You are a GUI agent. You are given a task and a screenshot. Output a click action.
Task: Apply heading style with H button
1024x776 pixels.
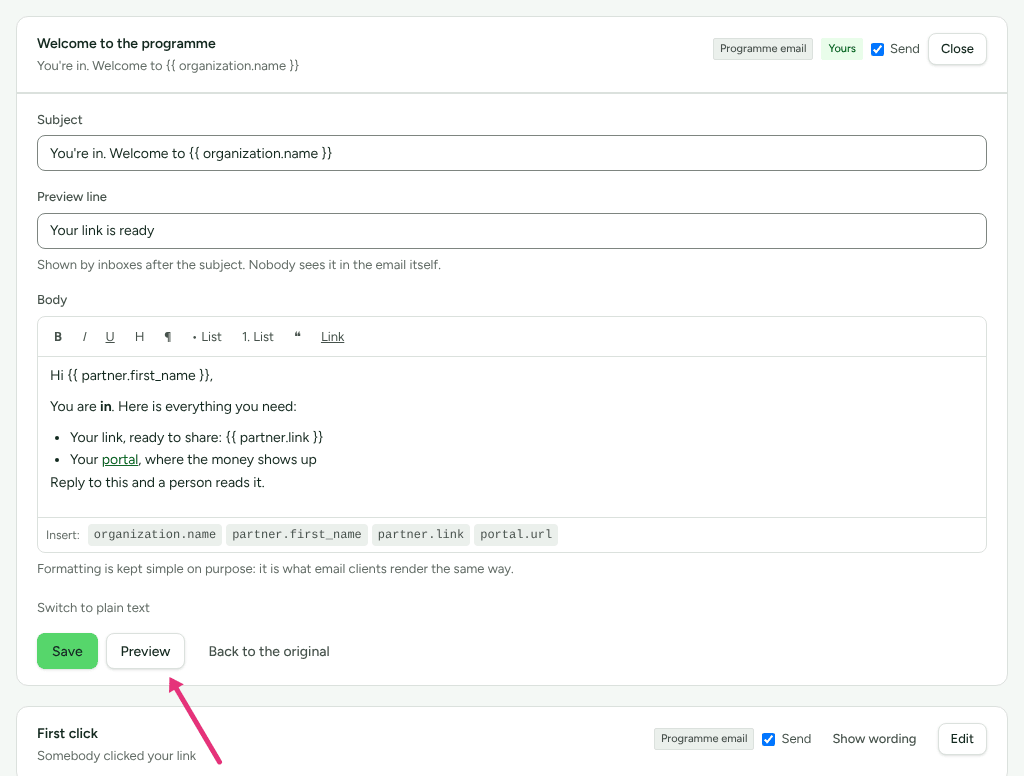click(x=139, y=337)
